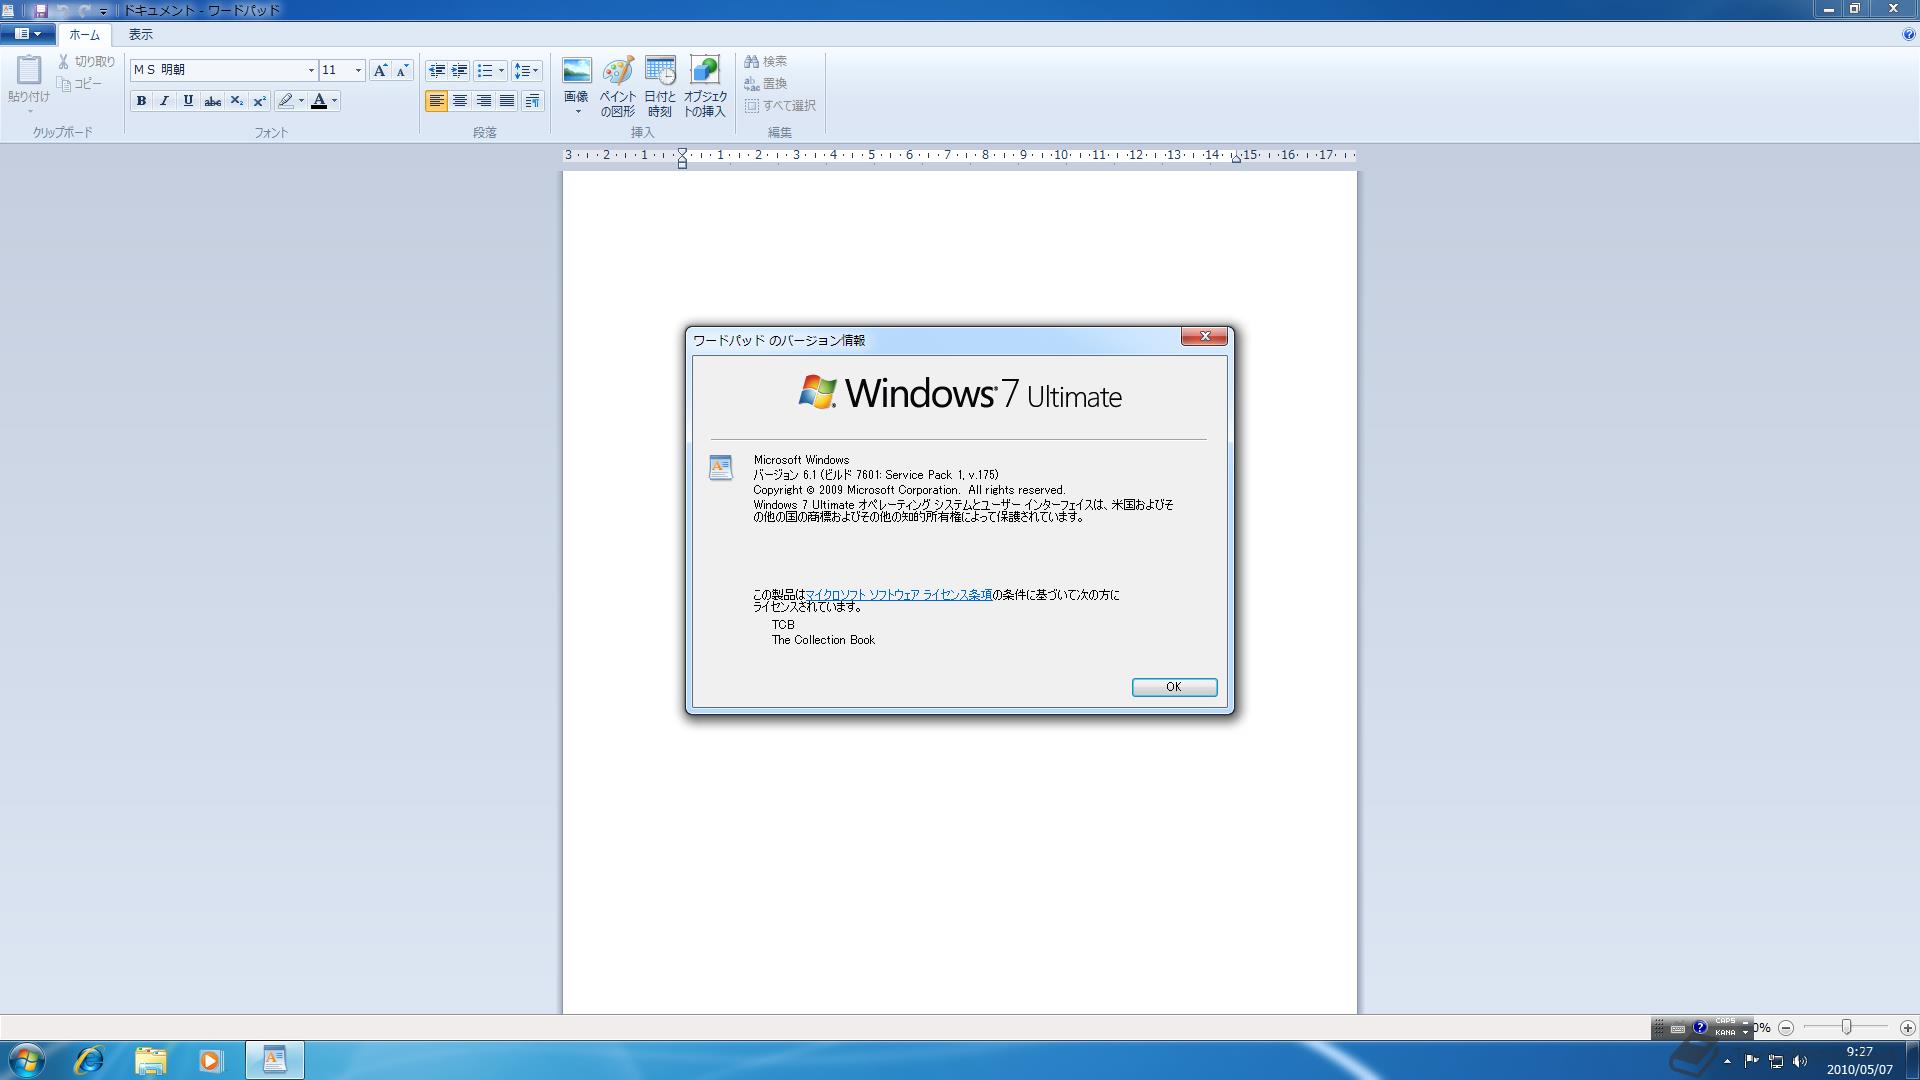
Task: Open the Windows Start button
Action: pos(27,1060)
